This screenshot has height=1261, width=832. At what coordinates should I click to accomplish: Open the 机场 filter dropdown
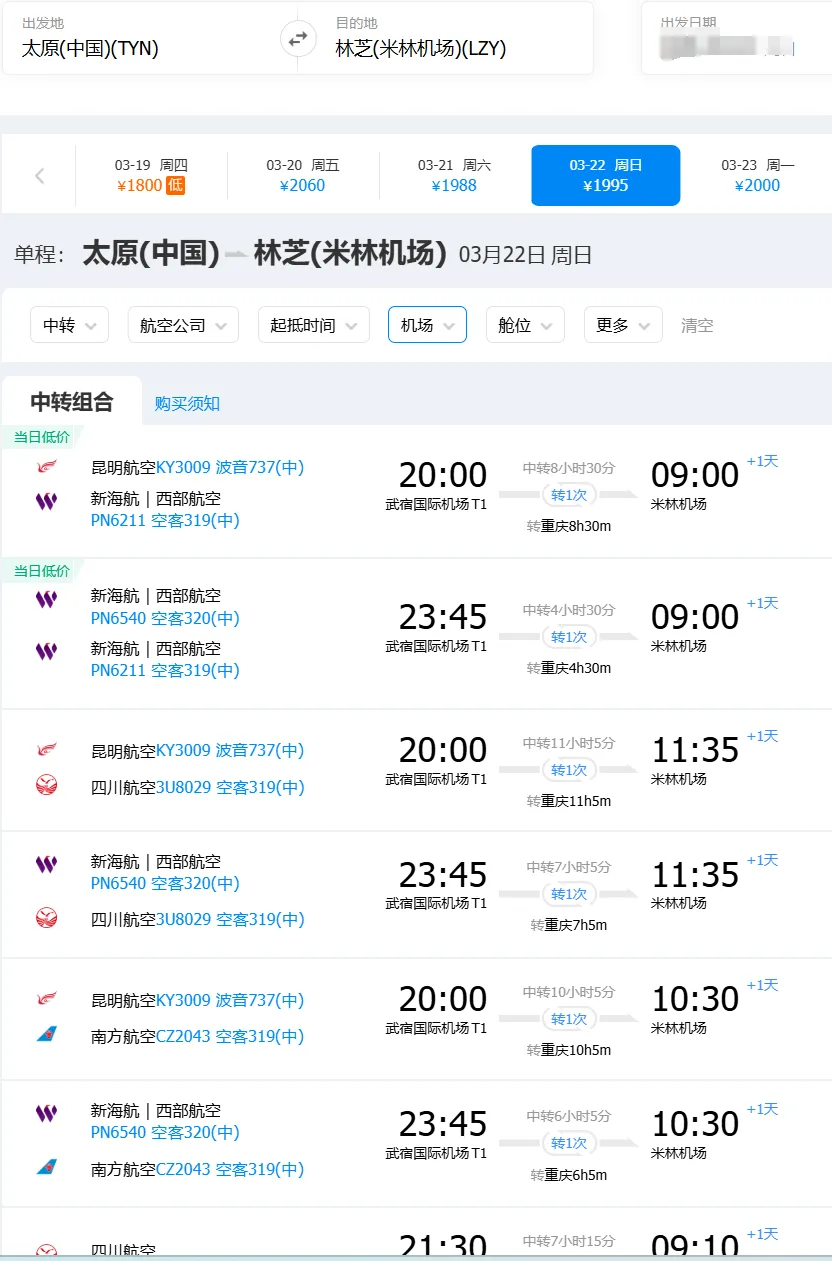(427, 325)
